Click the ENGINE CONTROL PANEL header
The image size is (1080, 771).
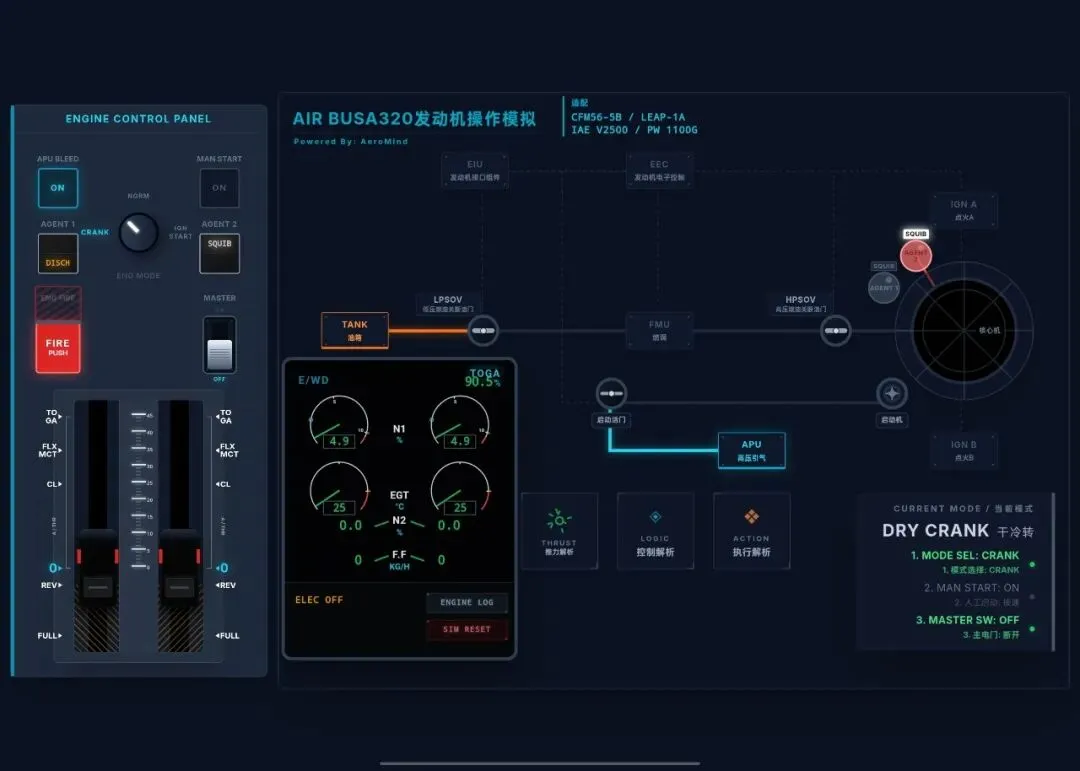click(x=138, y=119)
